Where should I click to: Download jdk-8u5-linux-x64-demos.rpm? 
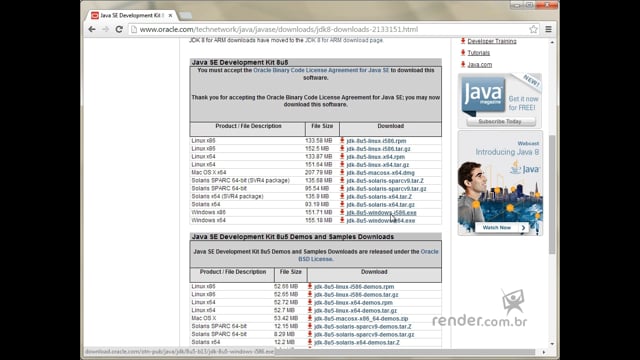click(353, 303)
